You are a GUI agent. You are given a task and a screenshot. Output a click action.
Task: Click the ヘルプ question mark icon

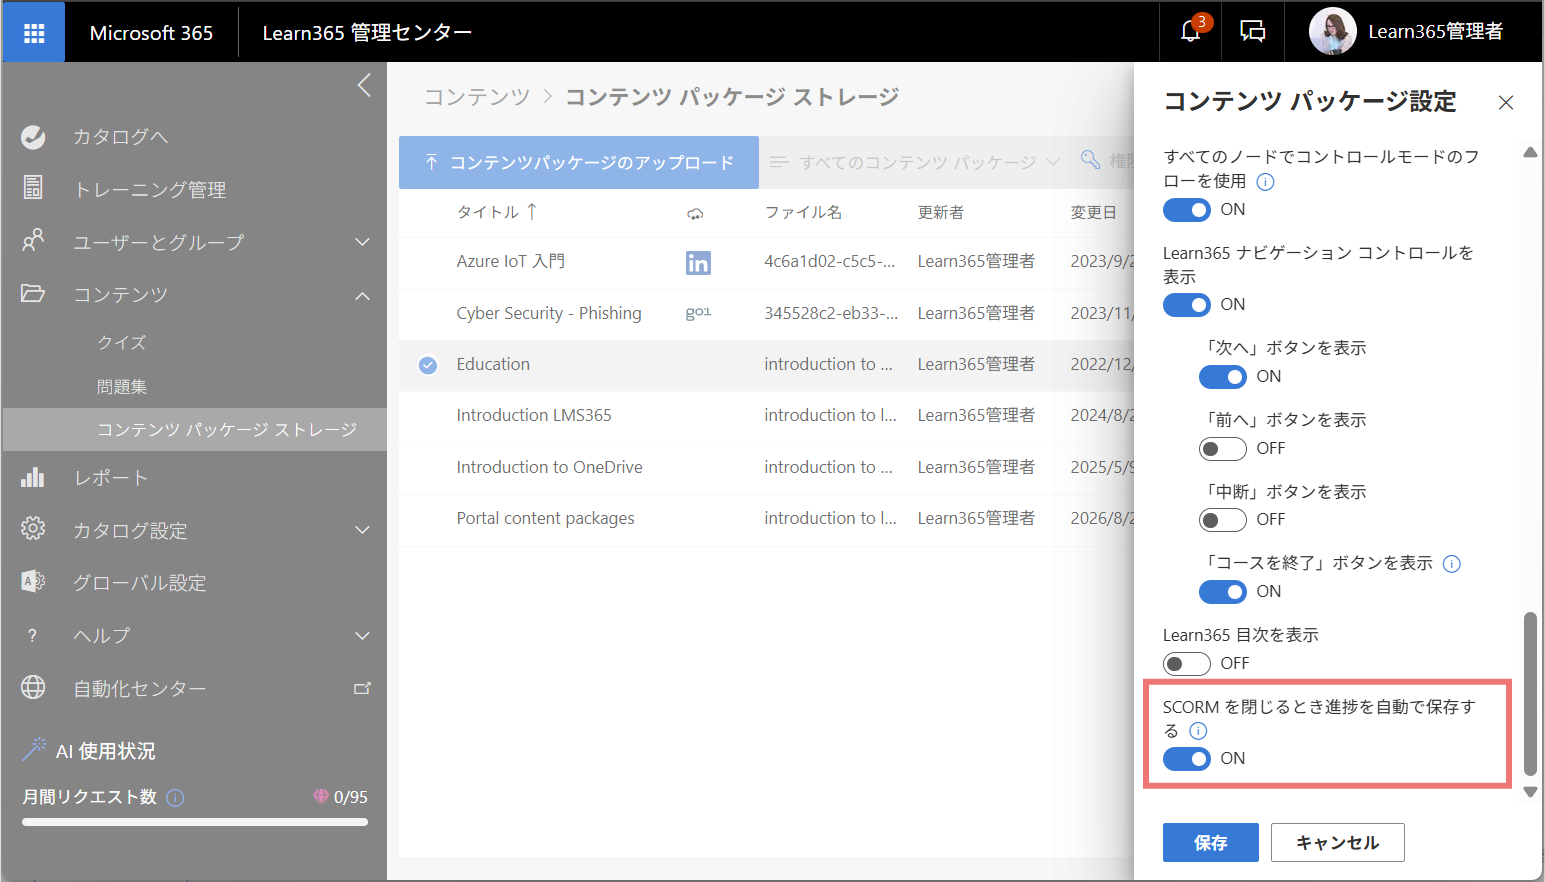click(x=32, y=635)
